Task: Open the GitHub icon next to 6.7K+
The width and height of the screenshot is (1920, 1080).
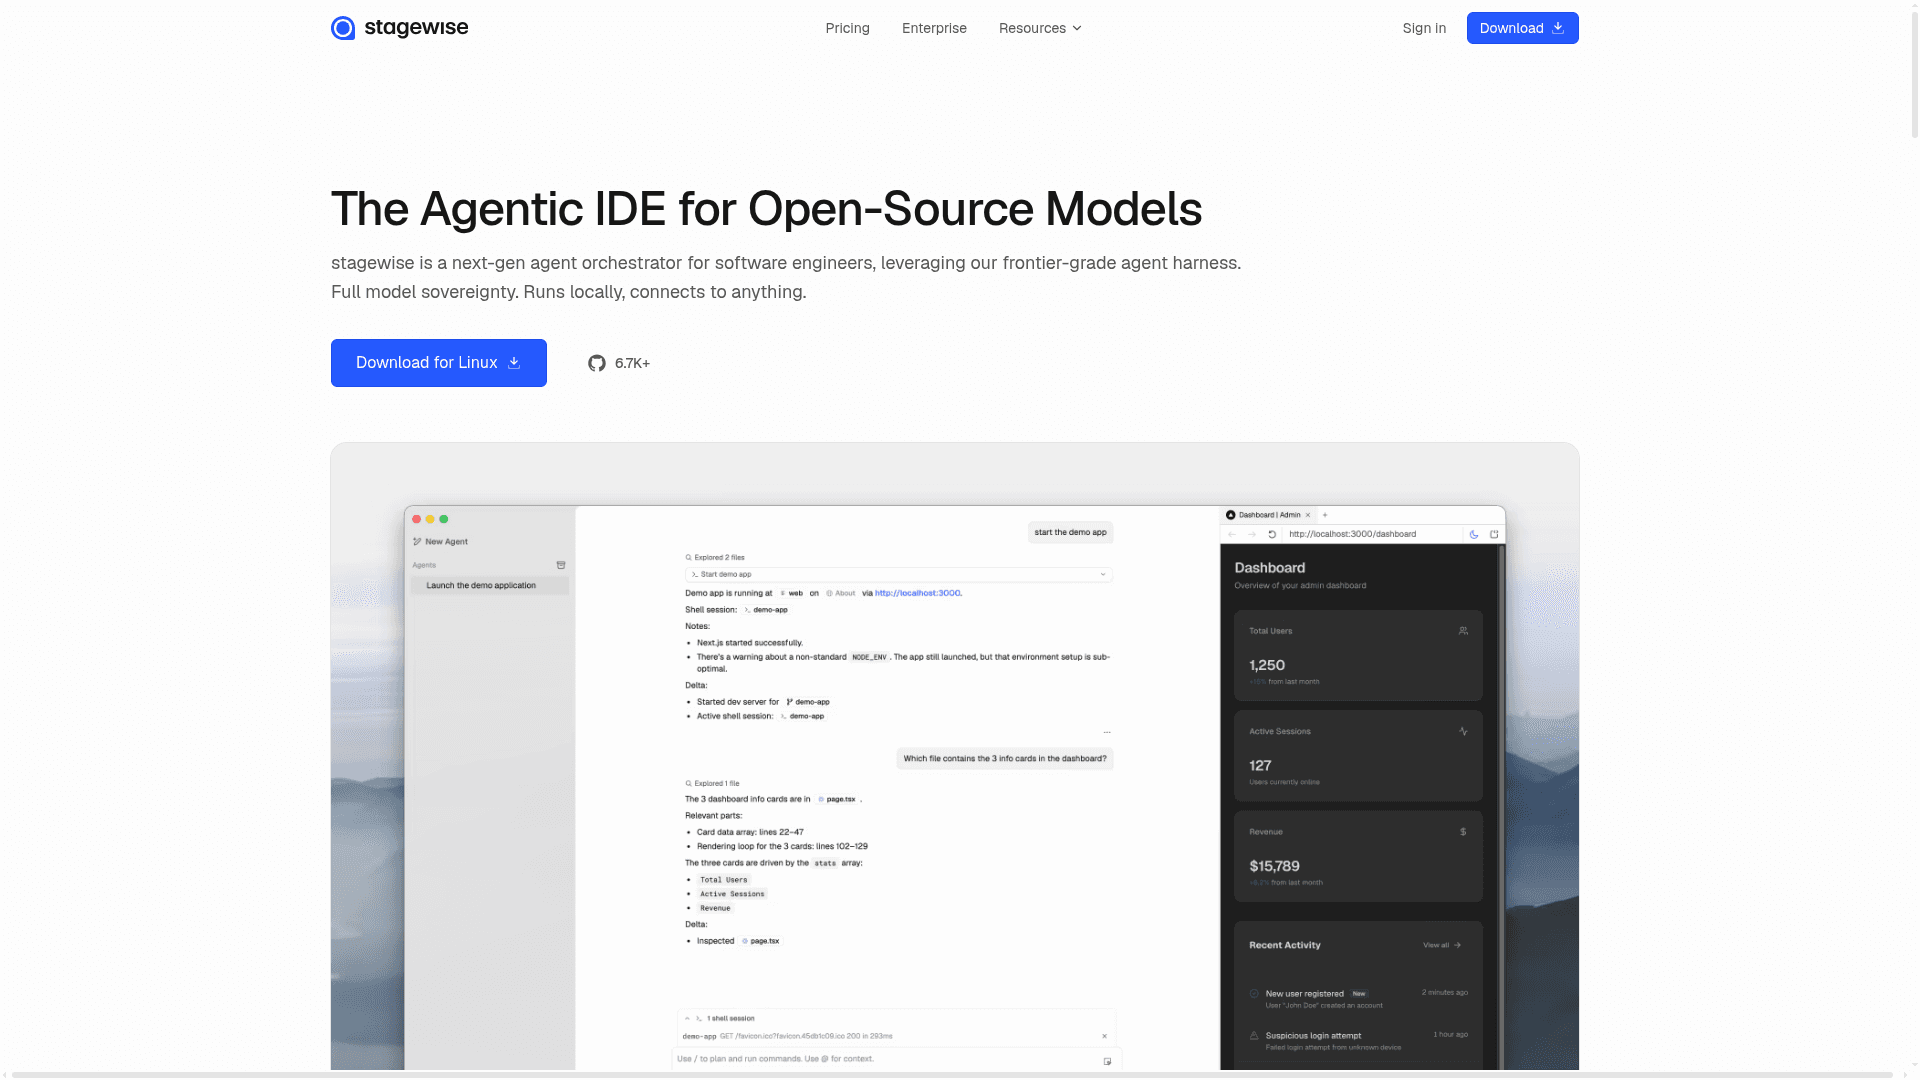Action: (x=597, y=363)
